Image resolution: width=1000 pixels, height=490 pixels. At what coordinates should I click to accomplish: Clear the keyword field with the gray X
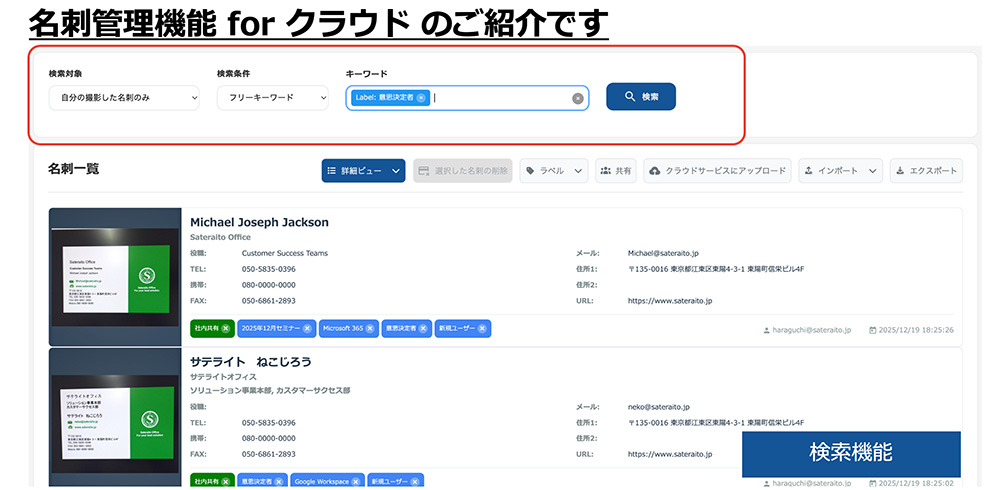(577, 98)
